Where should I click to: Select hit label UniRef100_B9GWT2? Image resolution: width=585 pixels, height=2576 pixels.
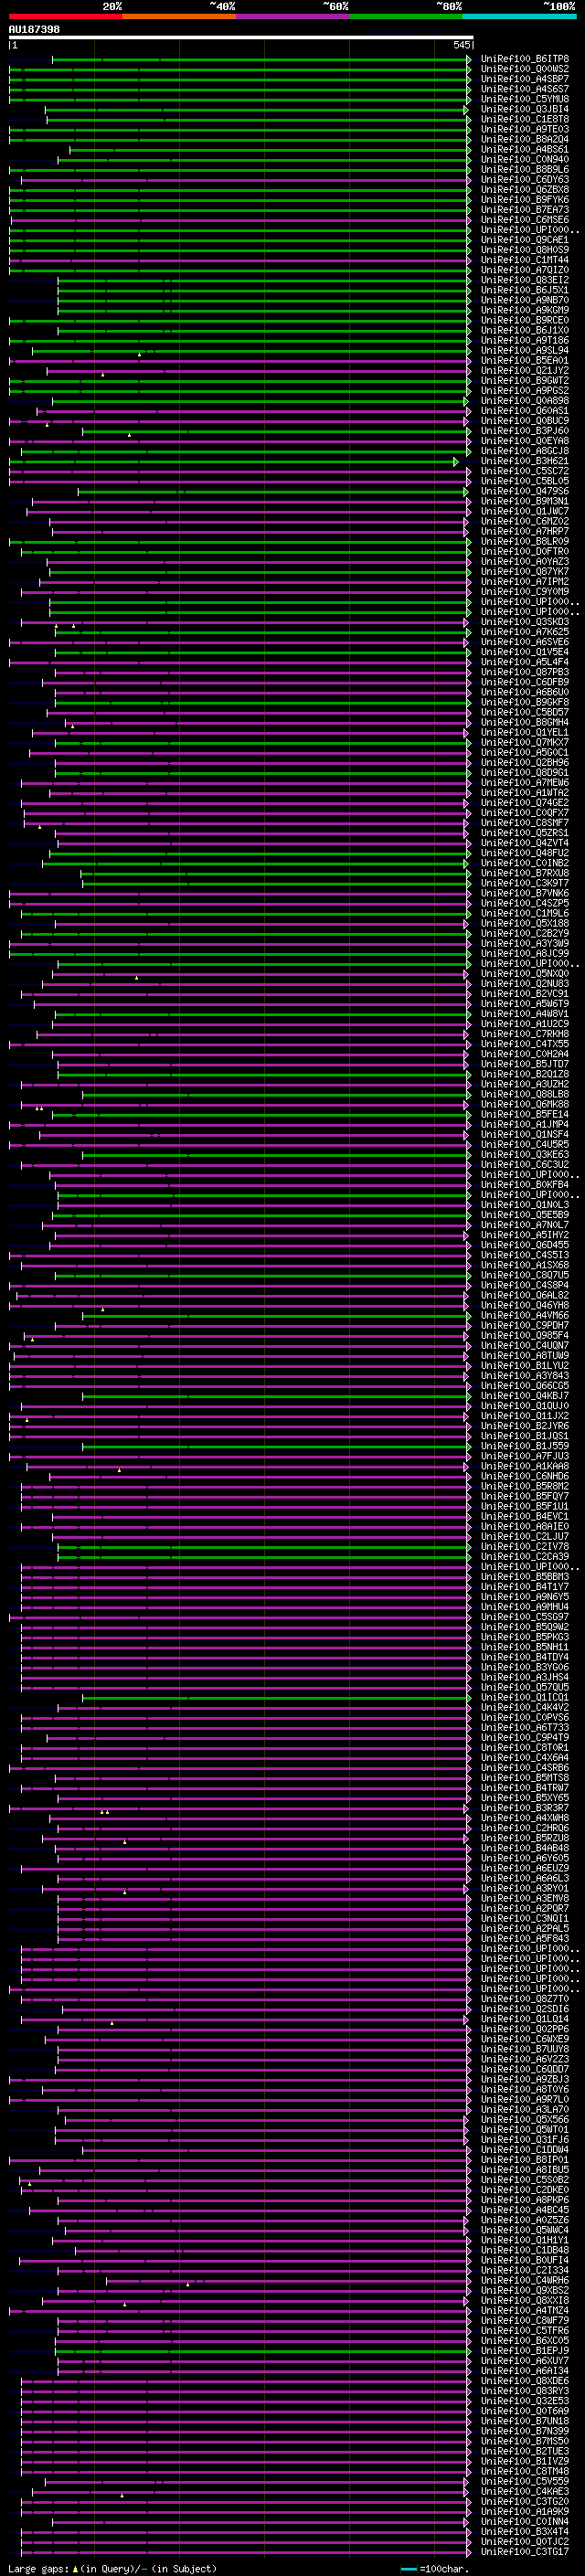524,380
